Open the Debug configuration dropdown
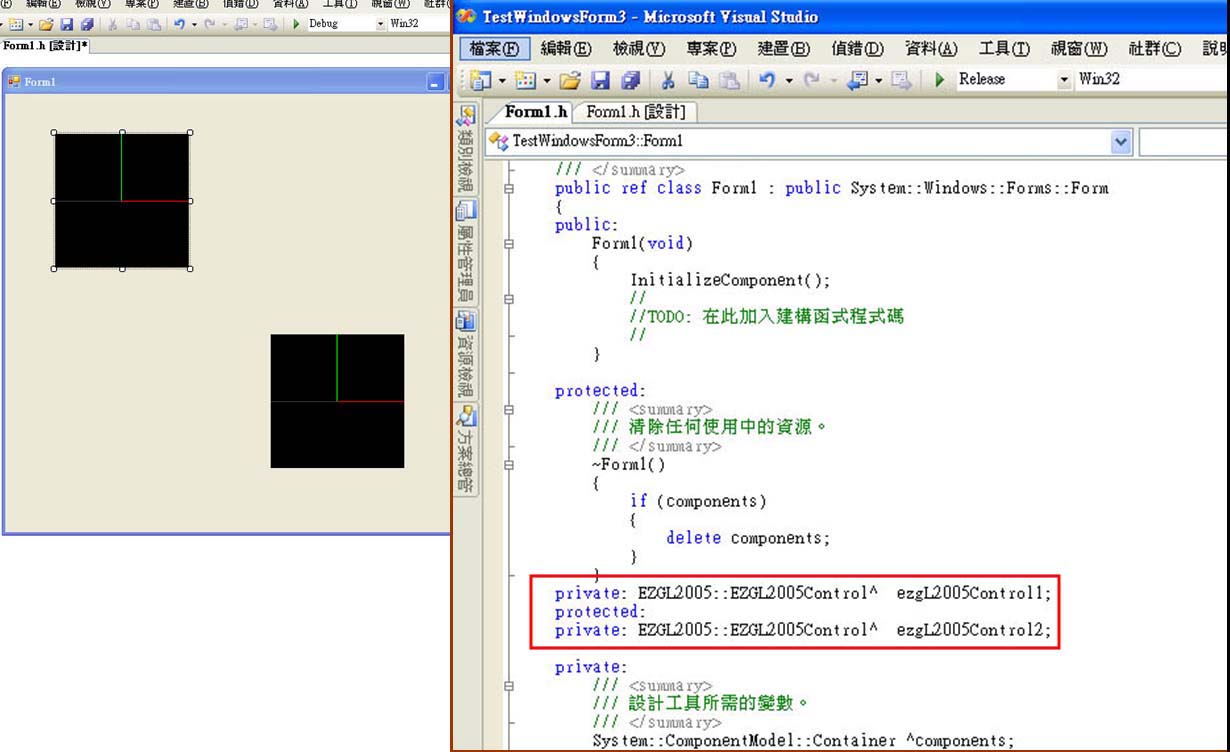 pos(381,24)
